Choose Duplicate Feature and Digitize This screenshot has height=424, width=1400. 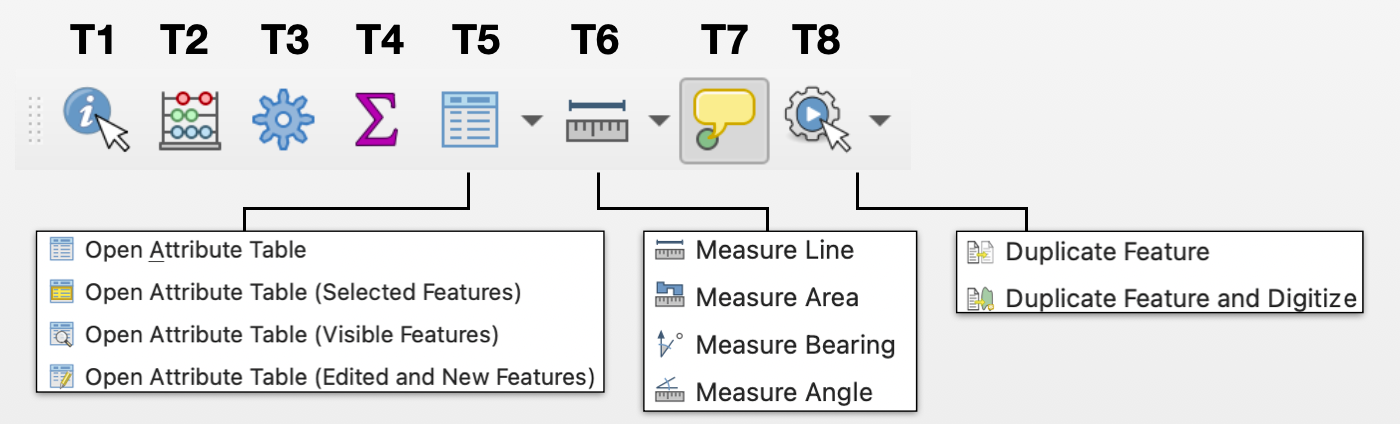(1180, 298)
